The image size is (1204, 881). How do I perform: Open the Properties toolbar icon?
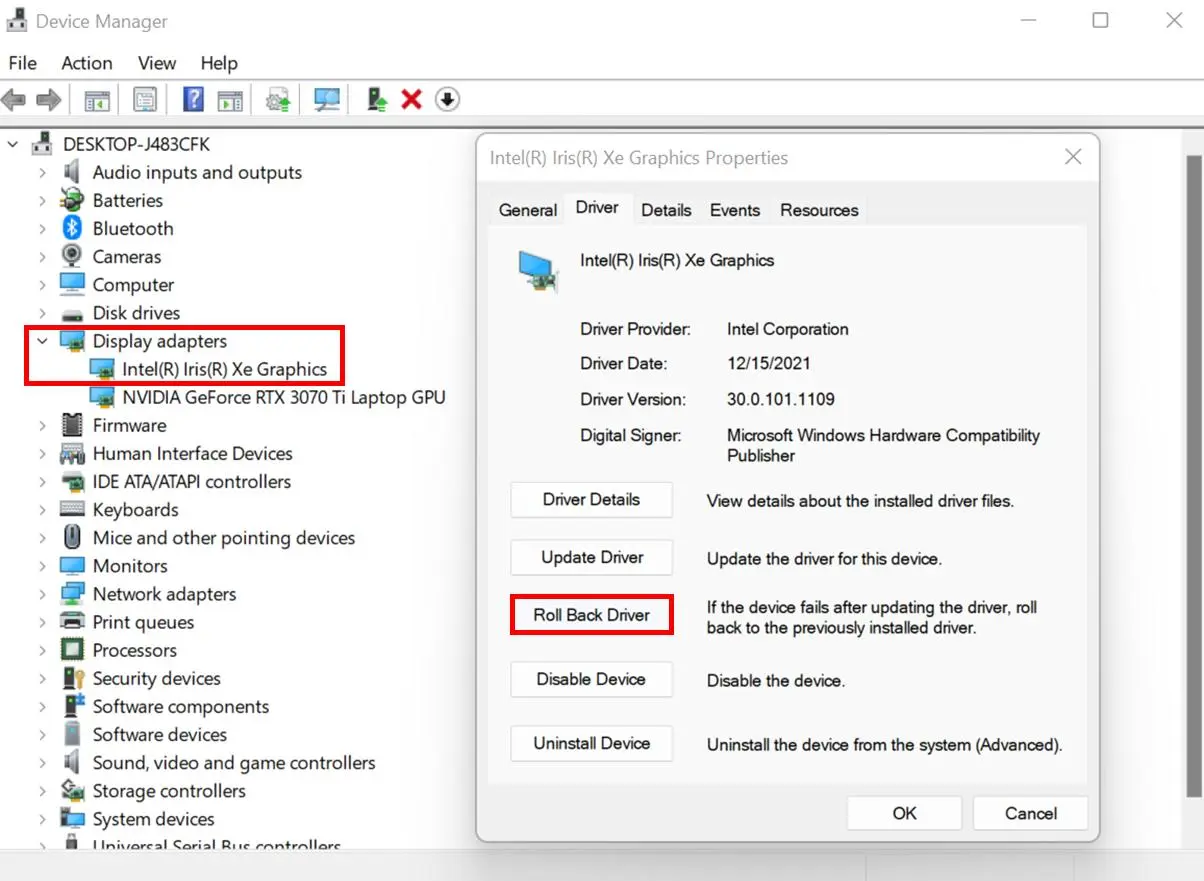pyautogui.click(x=145, y=100)
